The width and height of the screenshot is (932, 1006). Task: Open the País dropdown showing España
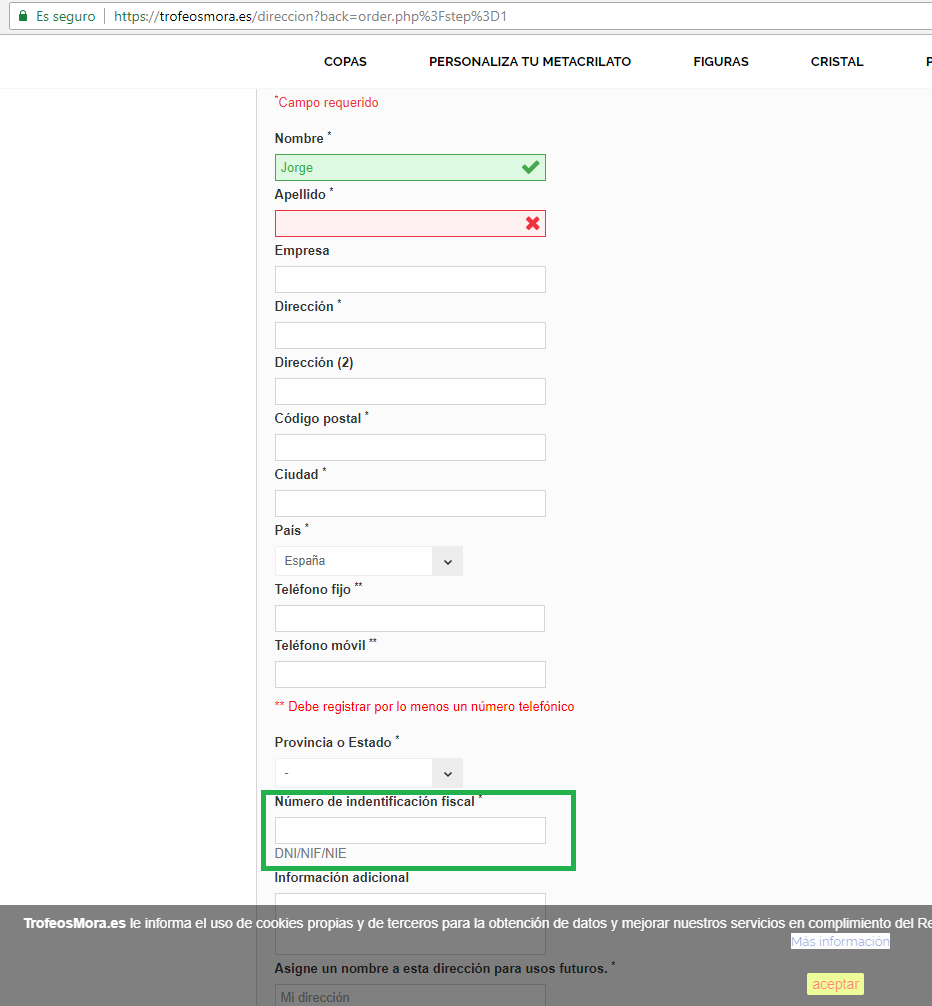pyautogui.click(x=369, y=561)
